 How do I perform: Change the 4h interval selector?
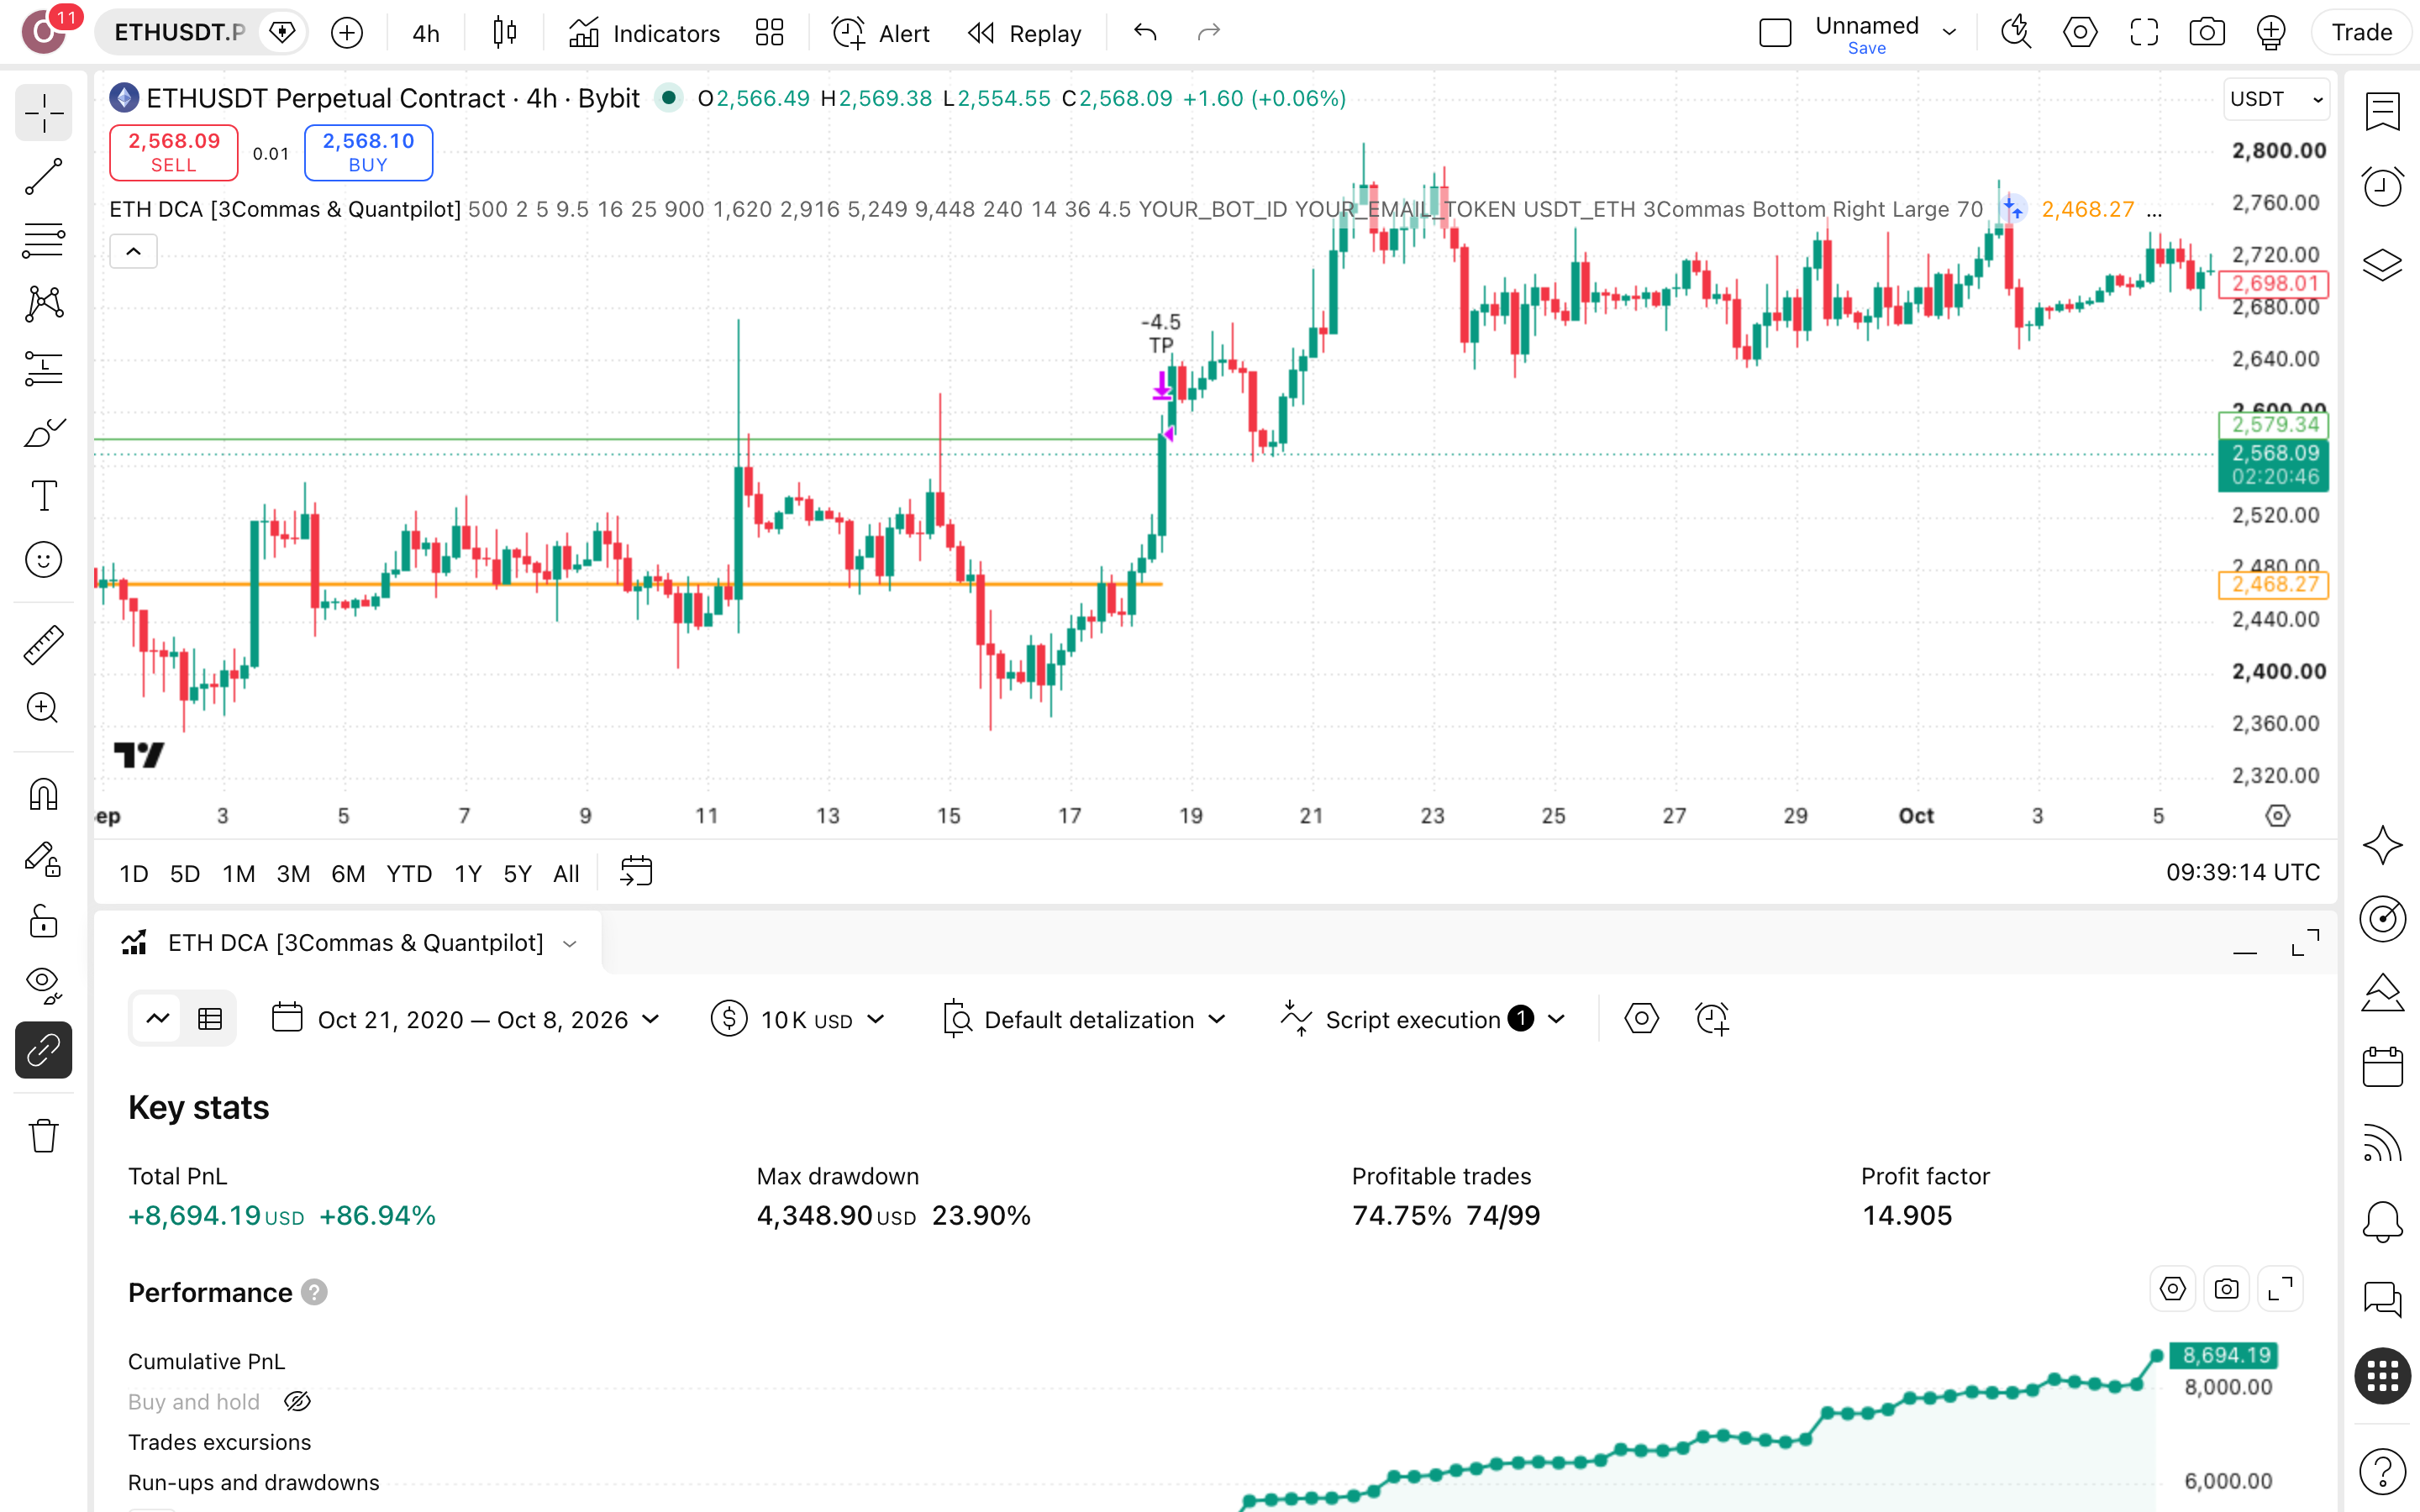coord(426,33)
